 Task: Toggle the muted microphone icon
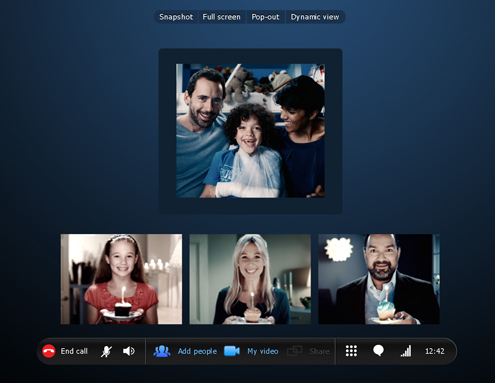pyautogui.click(x=106, y=351)
